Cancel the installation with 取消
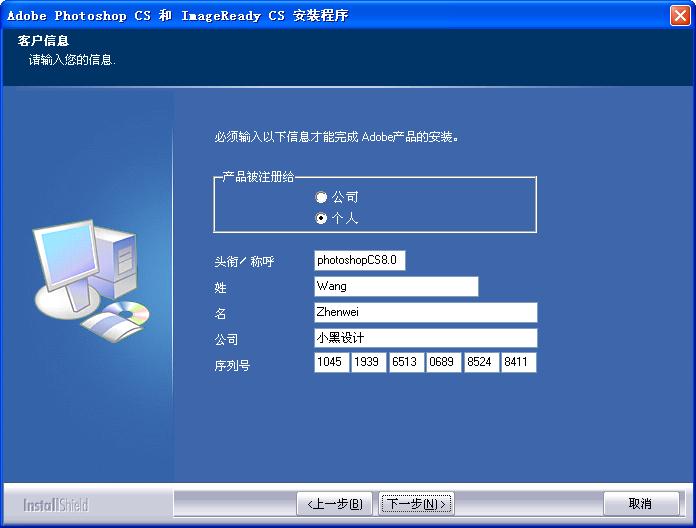Screen dimensions: 696x528 (641, 503)
